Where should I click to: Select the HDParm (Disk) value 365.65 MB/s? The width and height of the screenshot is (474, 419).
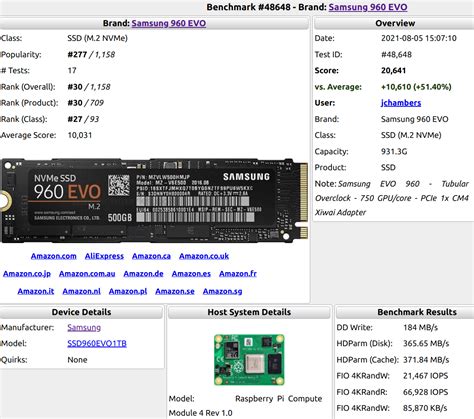(x=426, y=343)
